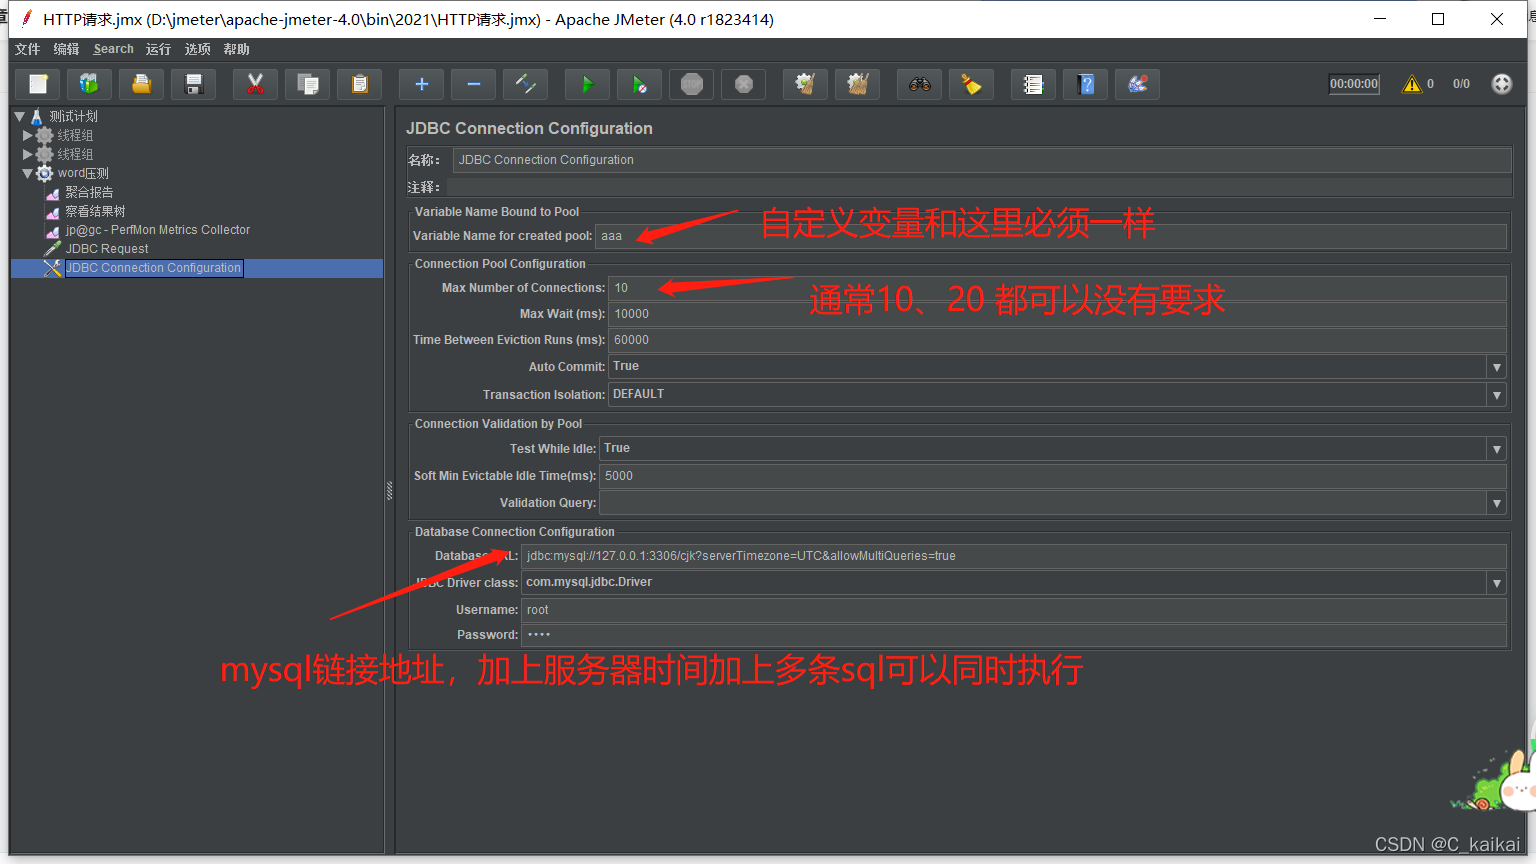Click the warning triangle log icon
1536x864 pixels.
point(1412,84)
